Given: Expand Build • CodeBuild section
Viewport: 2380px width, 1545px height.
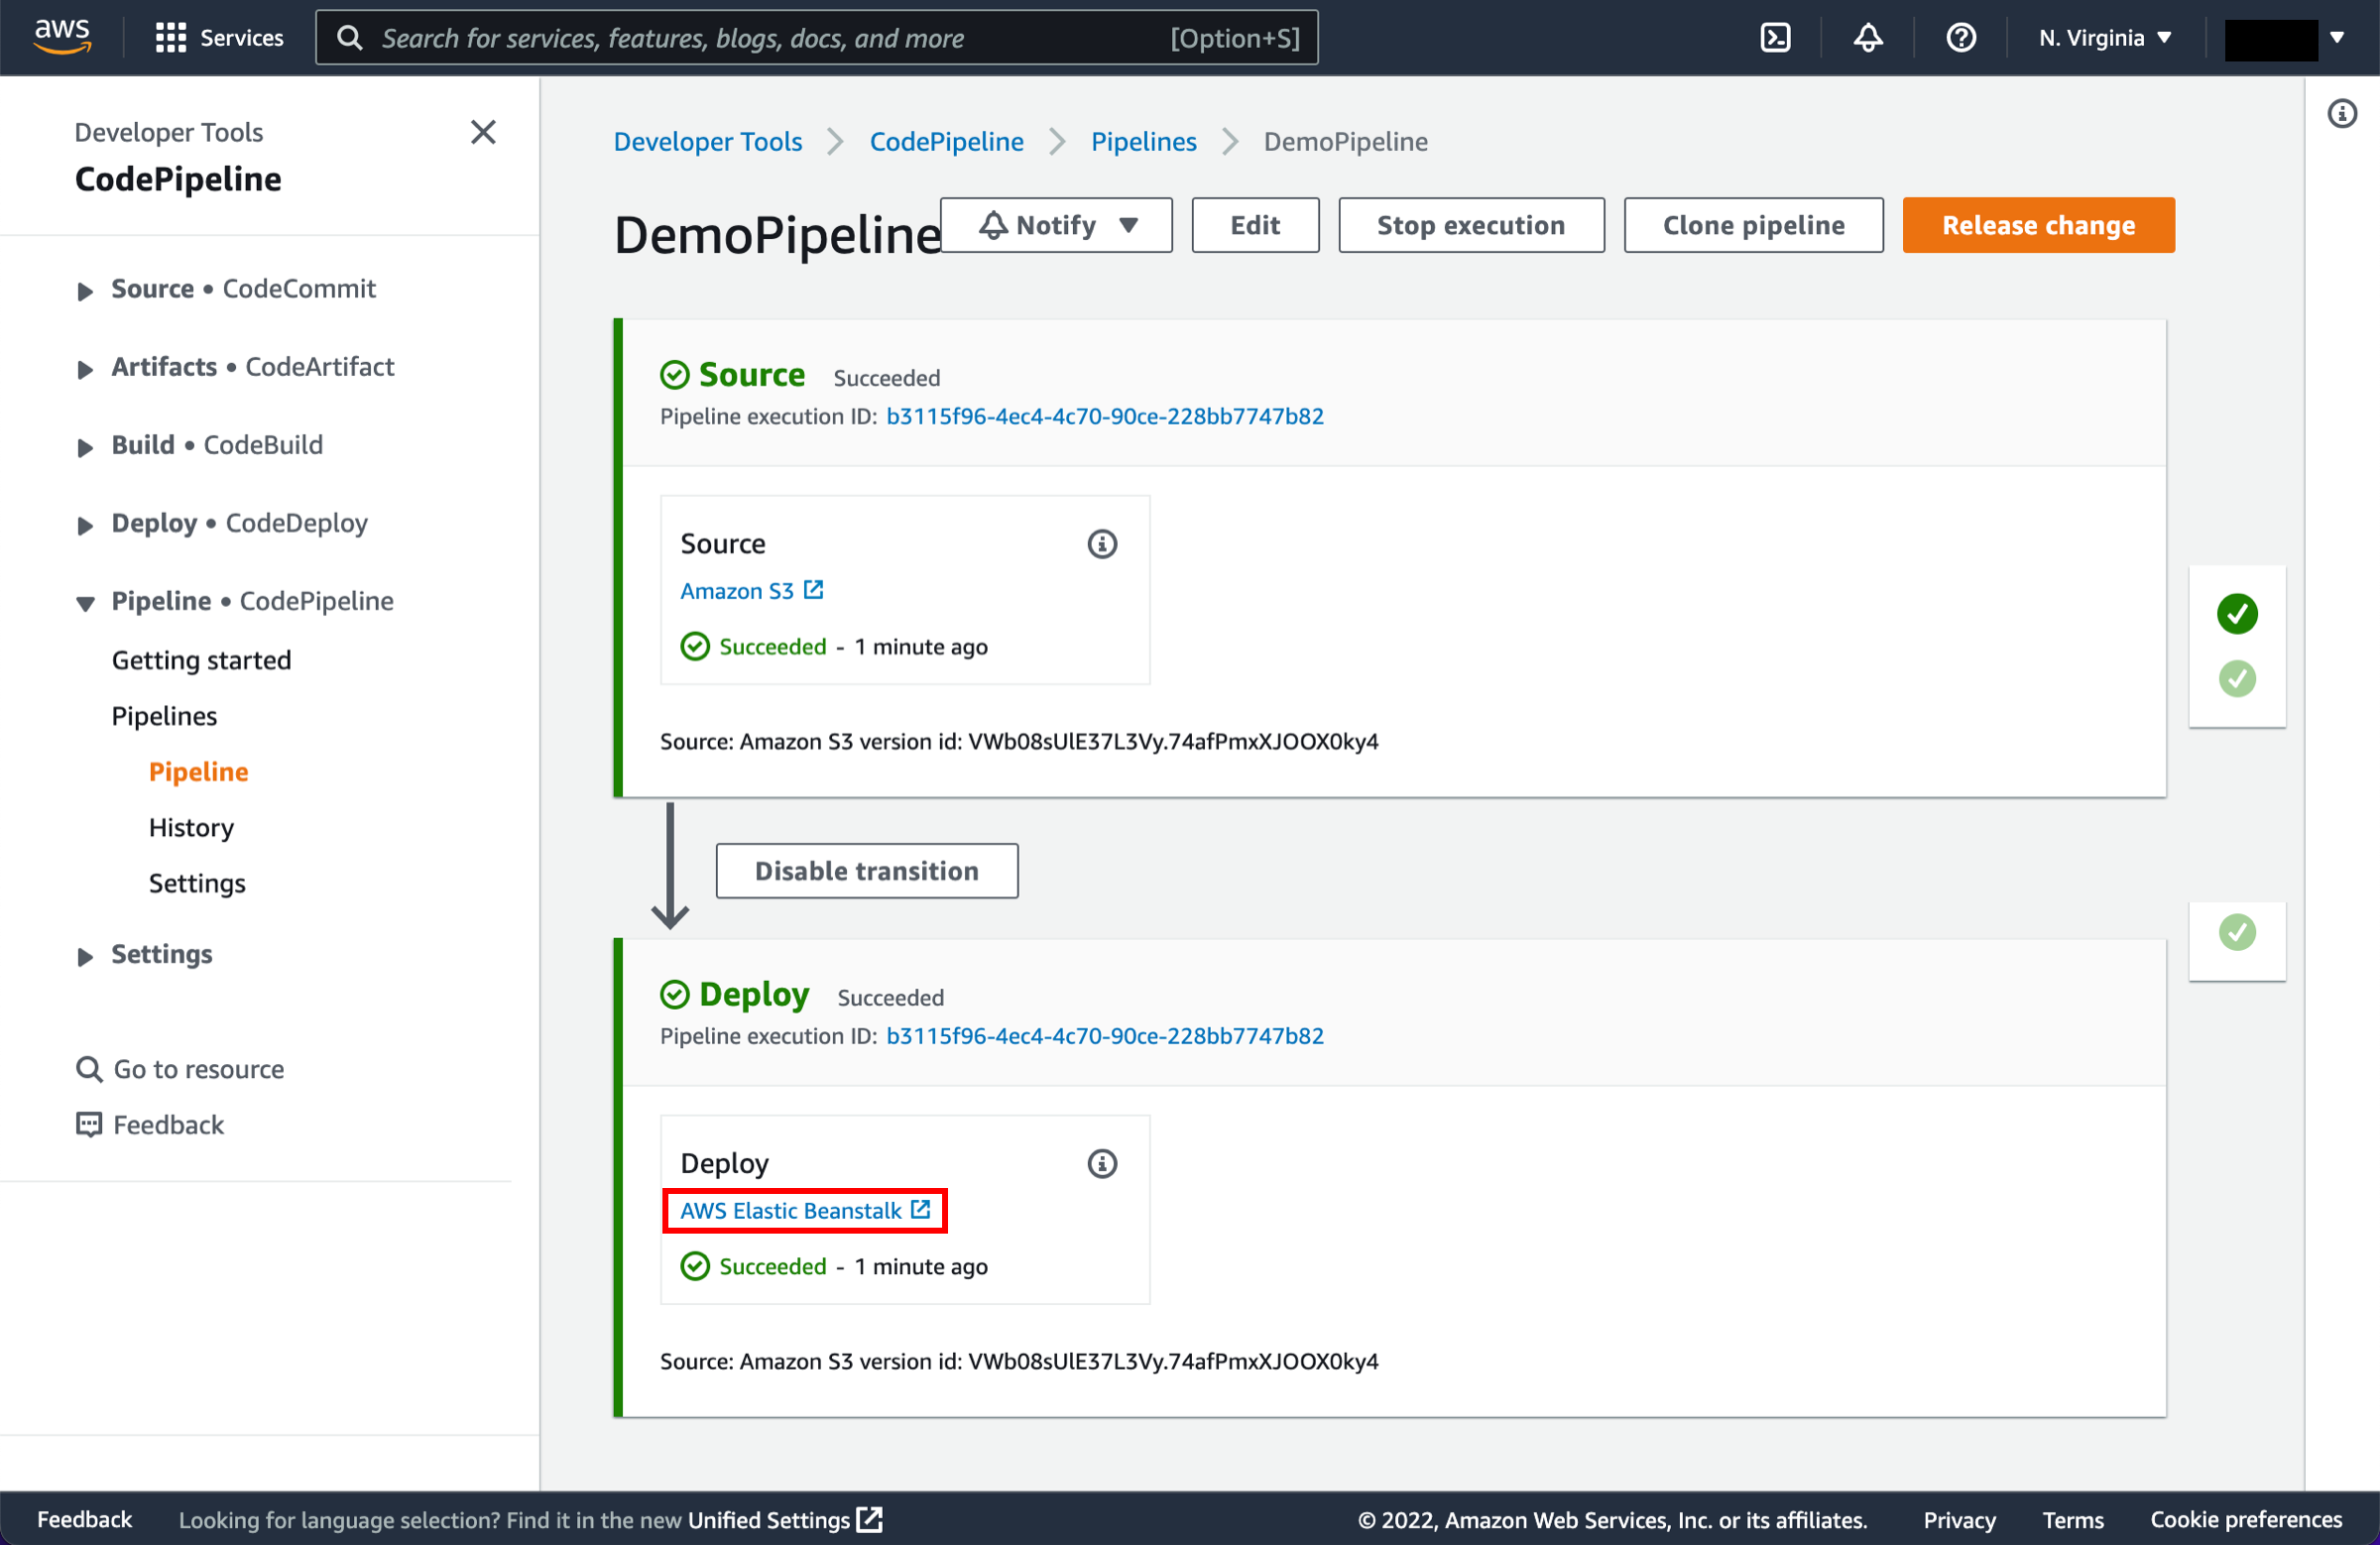Looking at the screenshot, I should point(86,447).
